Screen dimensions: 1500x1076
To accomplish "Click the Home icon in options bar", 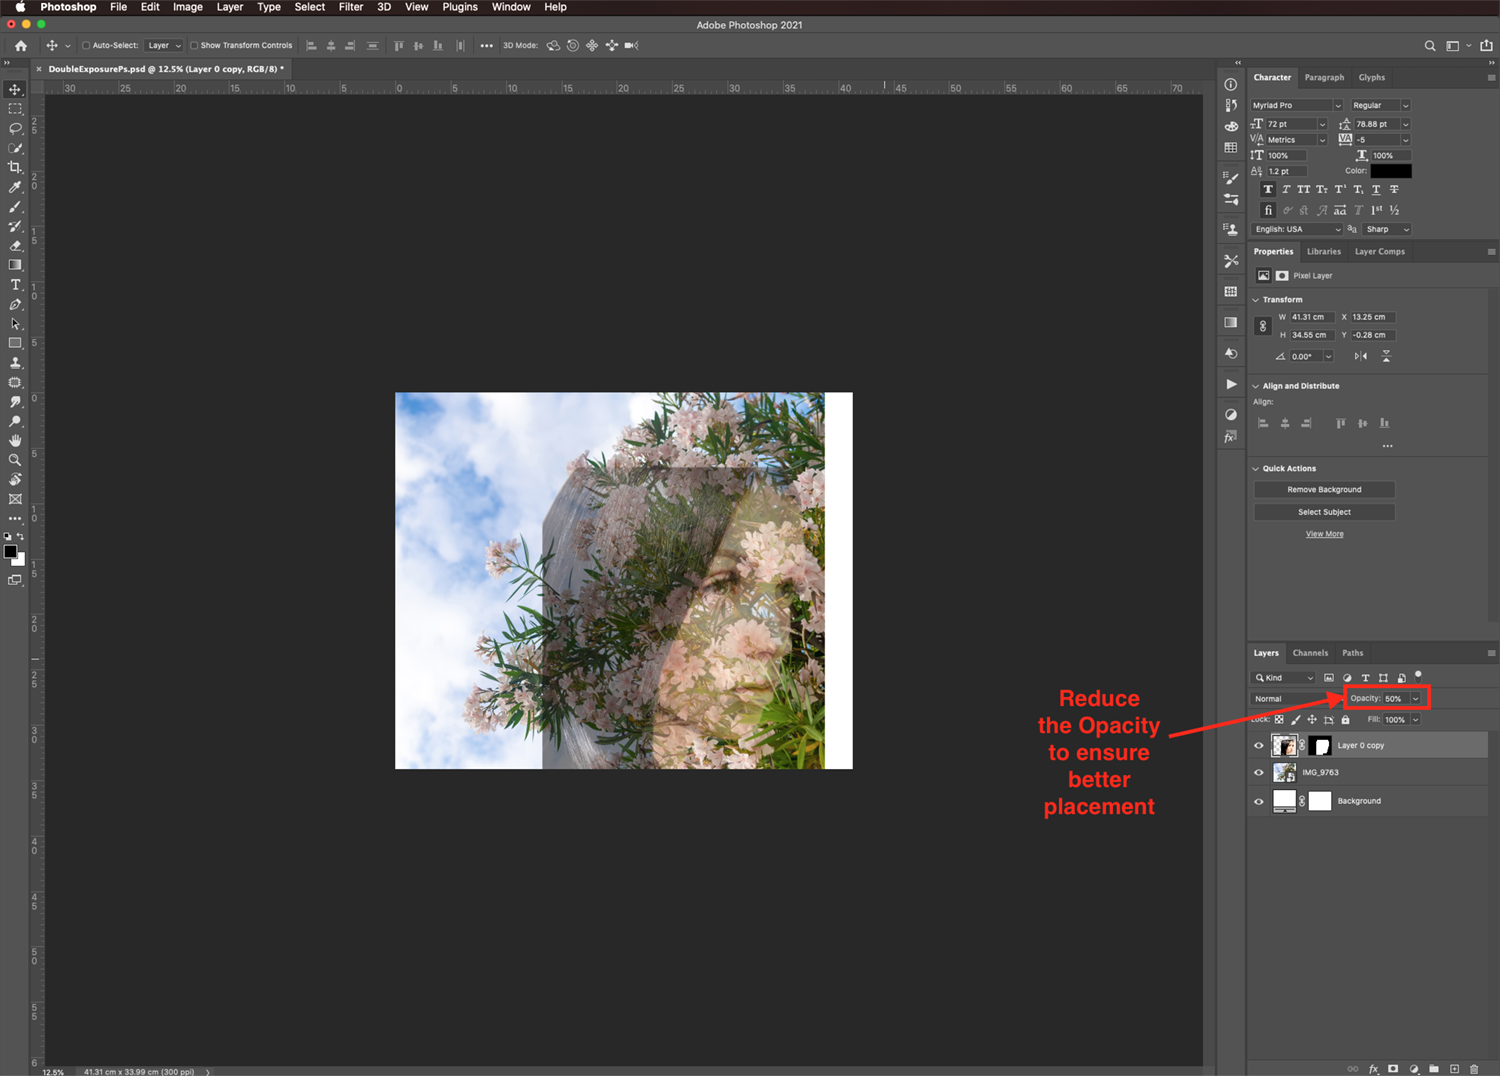I will coord(21,45).
